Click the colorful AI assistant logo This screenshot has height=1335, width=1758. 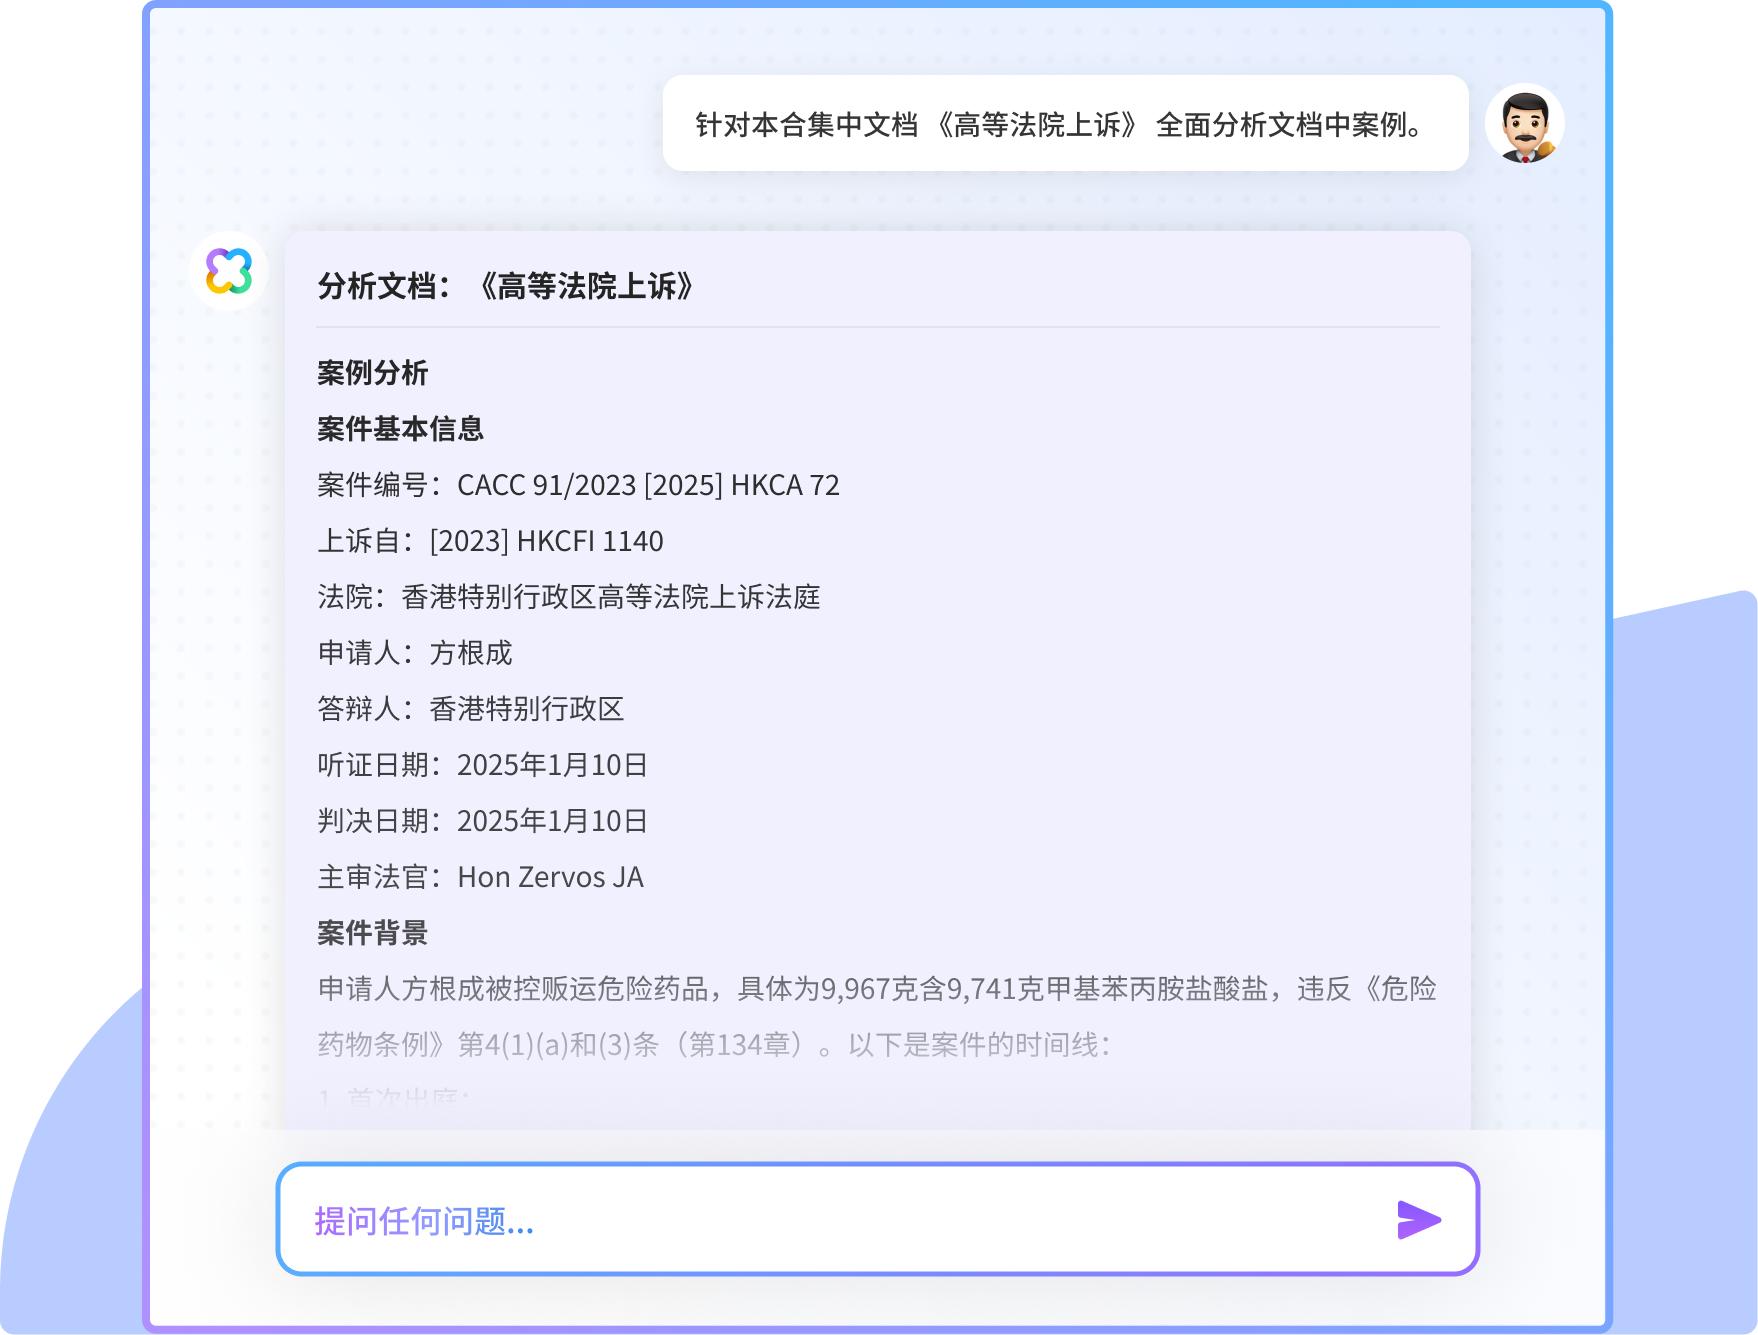pos(229,271)
